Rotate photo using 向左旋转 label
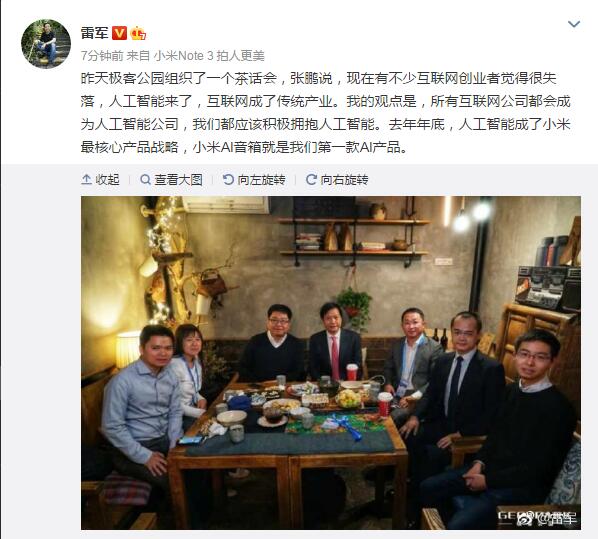This screenshot has height=539, width=598. pos(261,180)
